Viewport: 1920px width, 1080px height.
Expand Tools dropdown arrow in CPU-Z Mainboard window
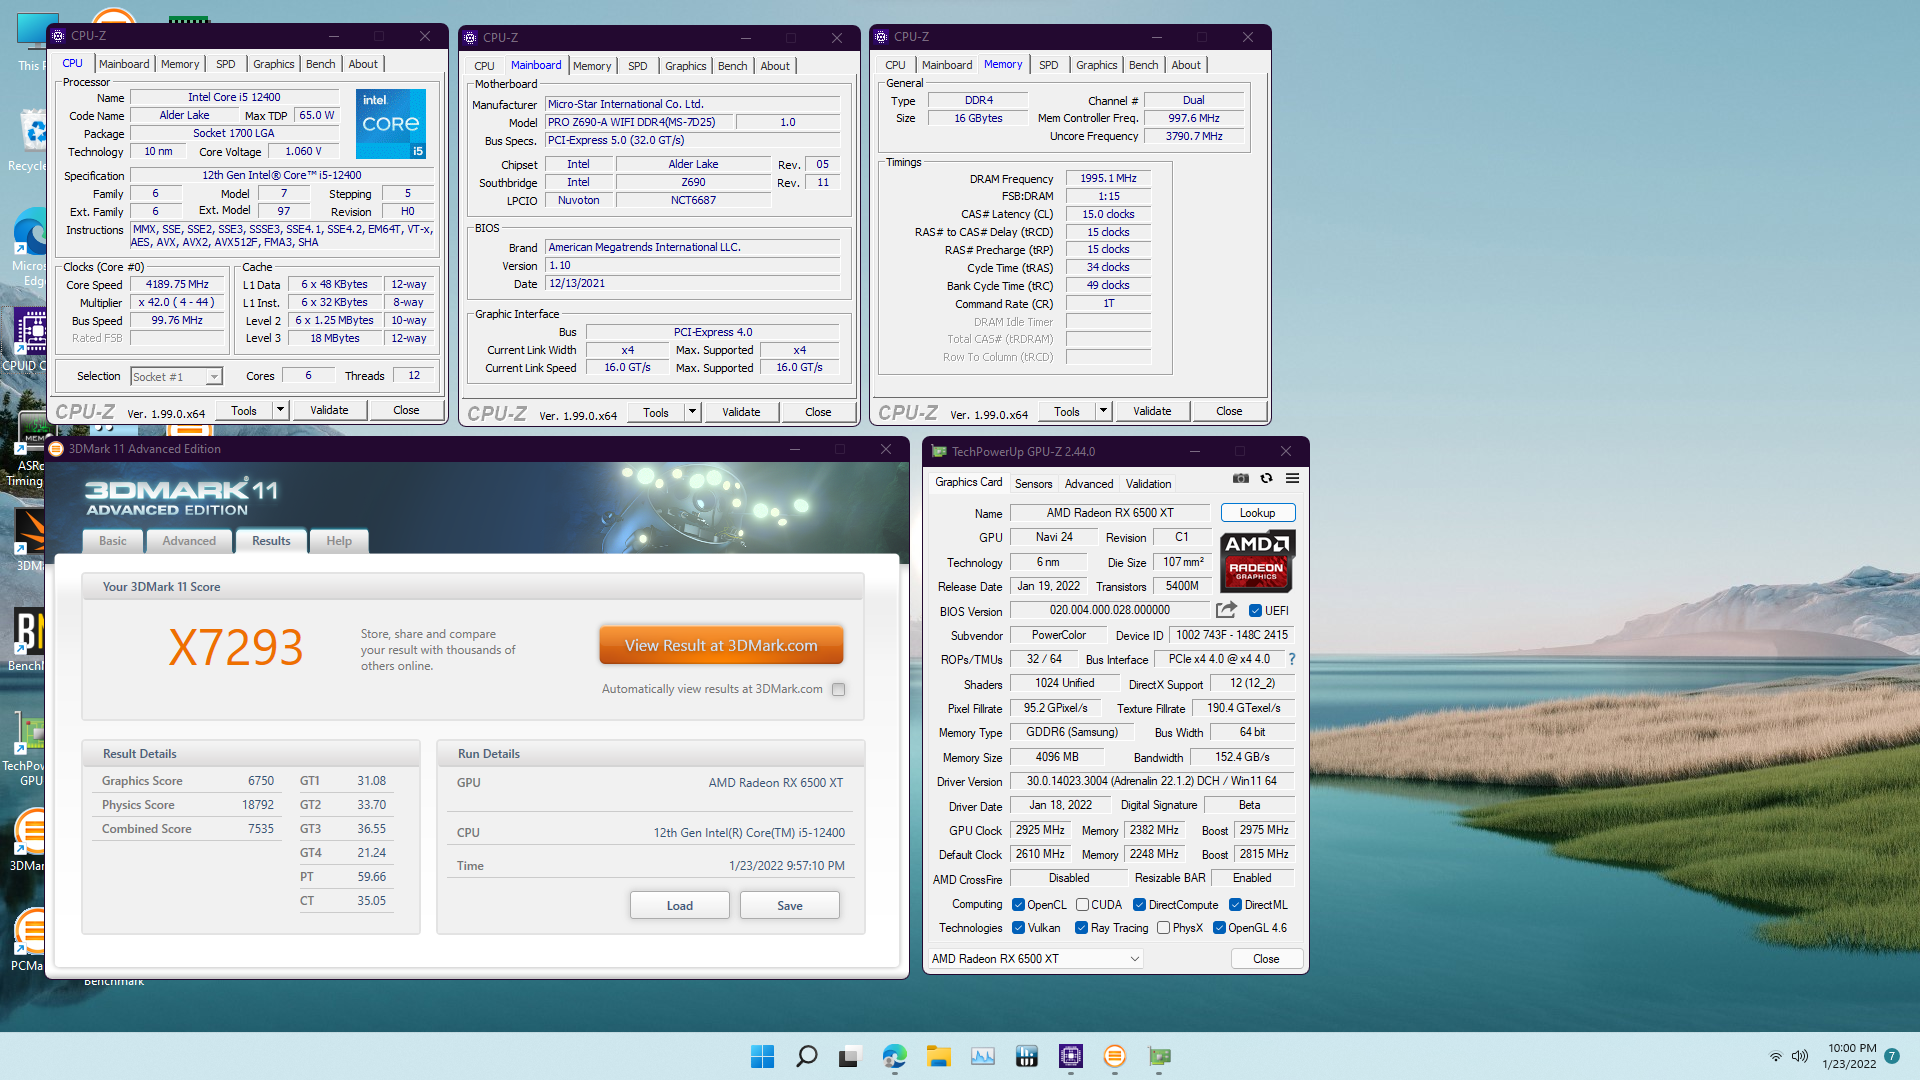[692, 412]
